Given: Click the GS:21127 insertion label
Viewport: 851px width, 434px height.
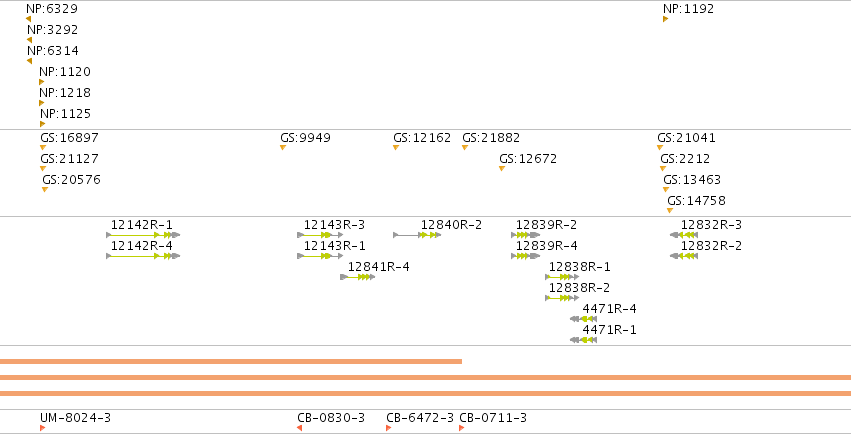Looking at the screenshot, I should pyautogui.click(x=69, y=159).
